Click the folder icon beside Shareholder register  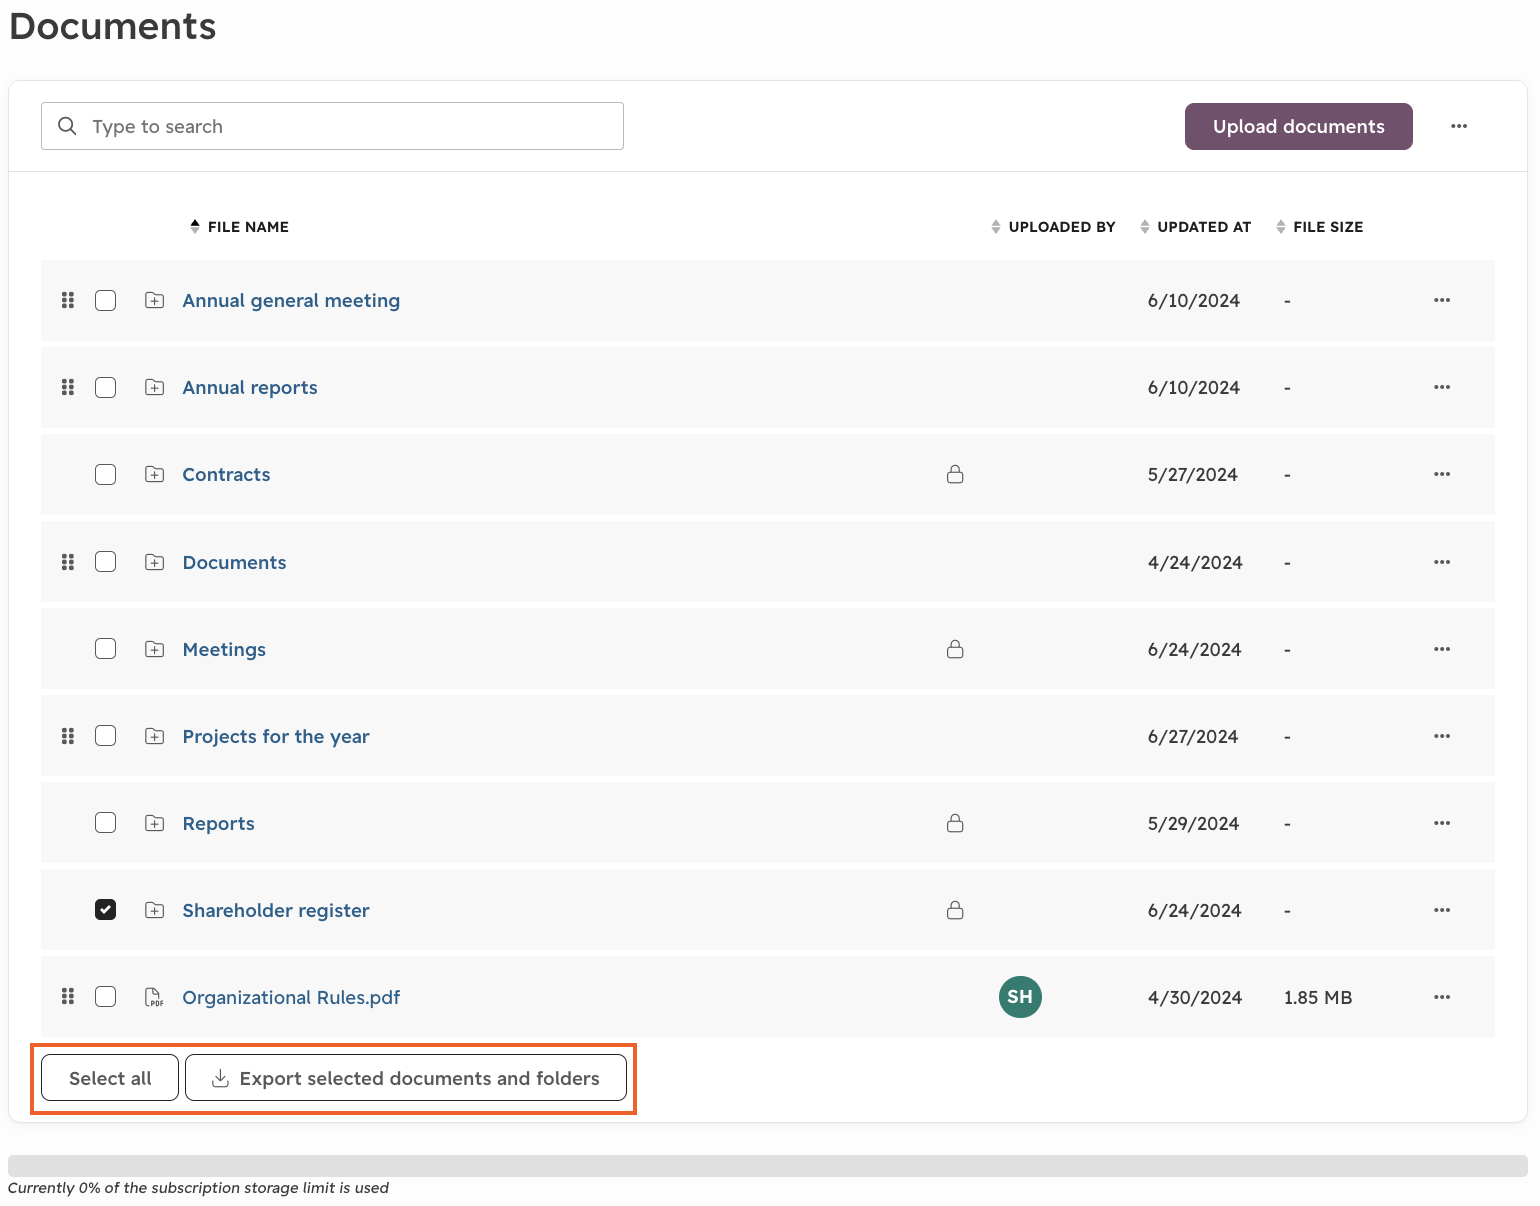tap(154, 910)
